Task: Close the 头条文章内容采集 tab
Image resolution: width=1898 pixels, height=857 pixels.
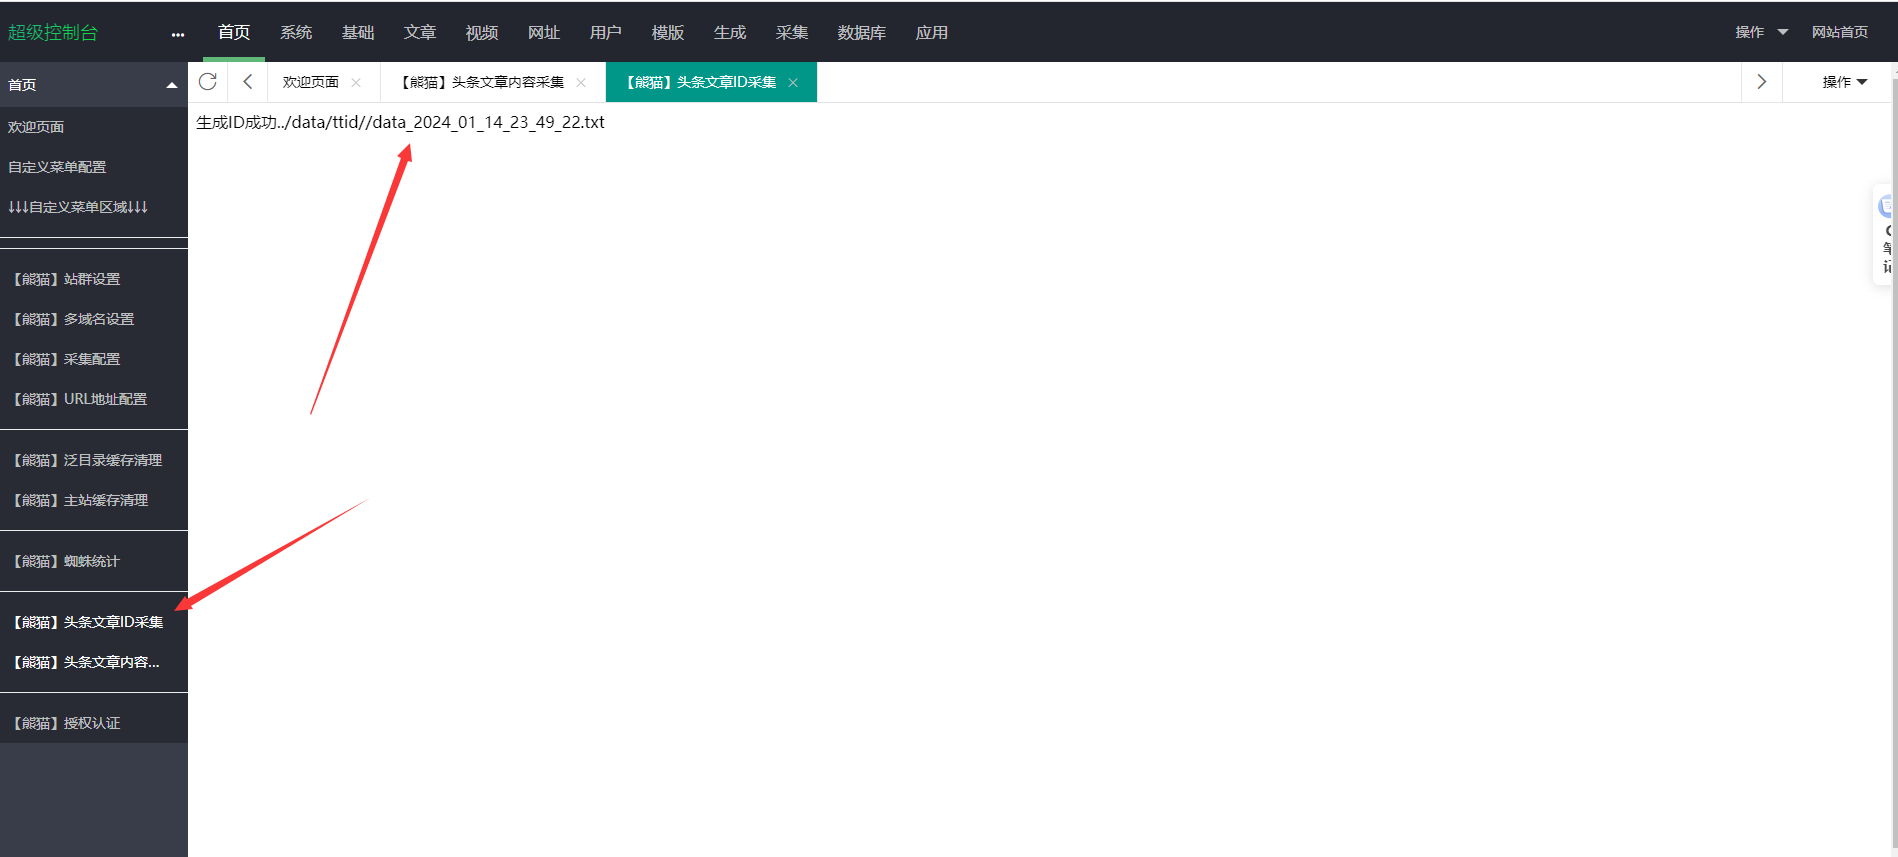Action: click(581, 83)
